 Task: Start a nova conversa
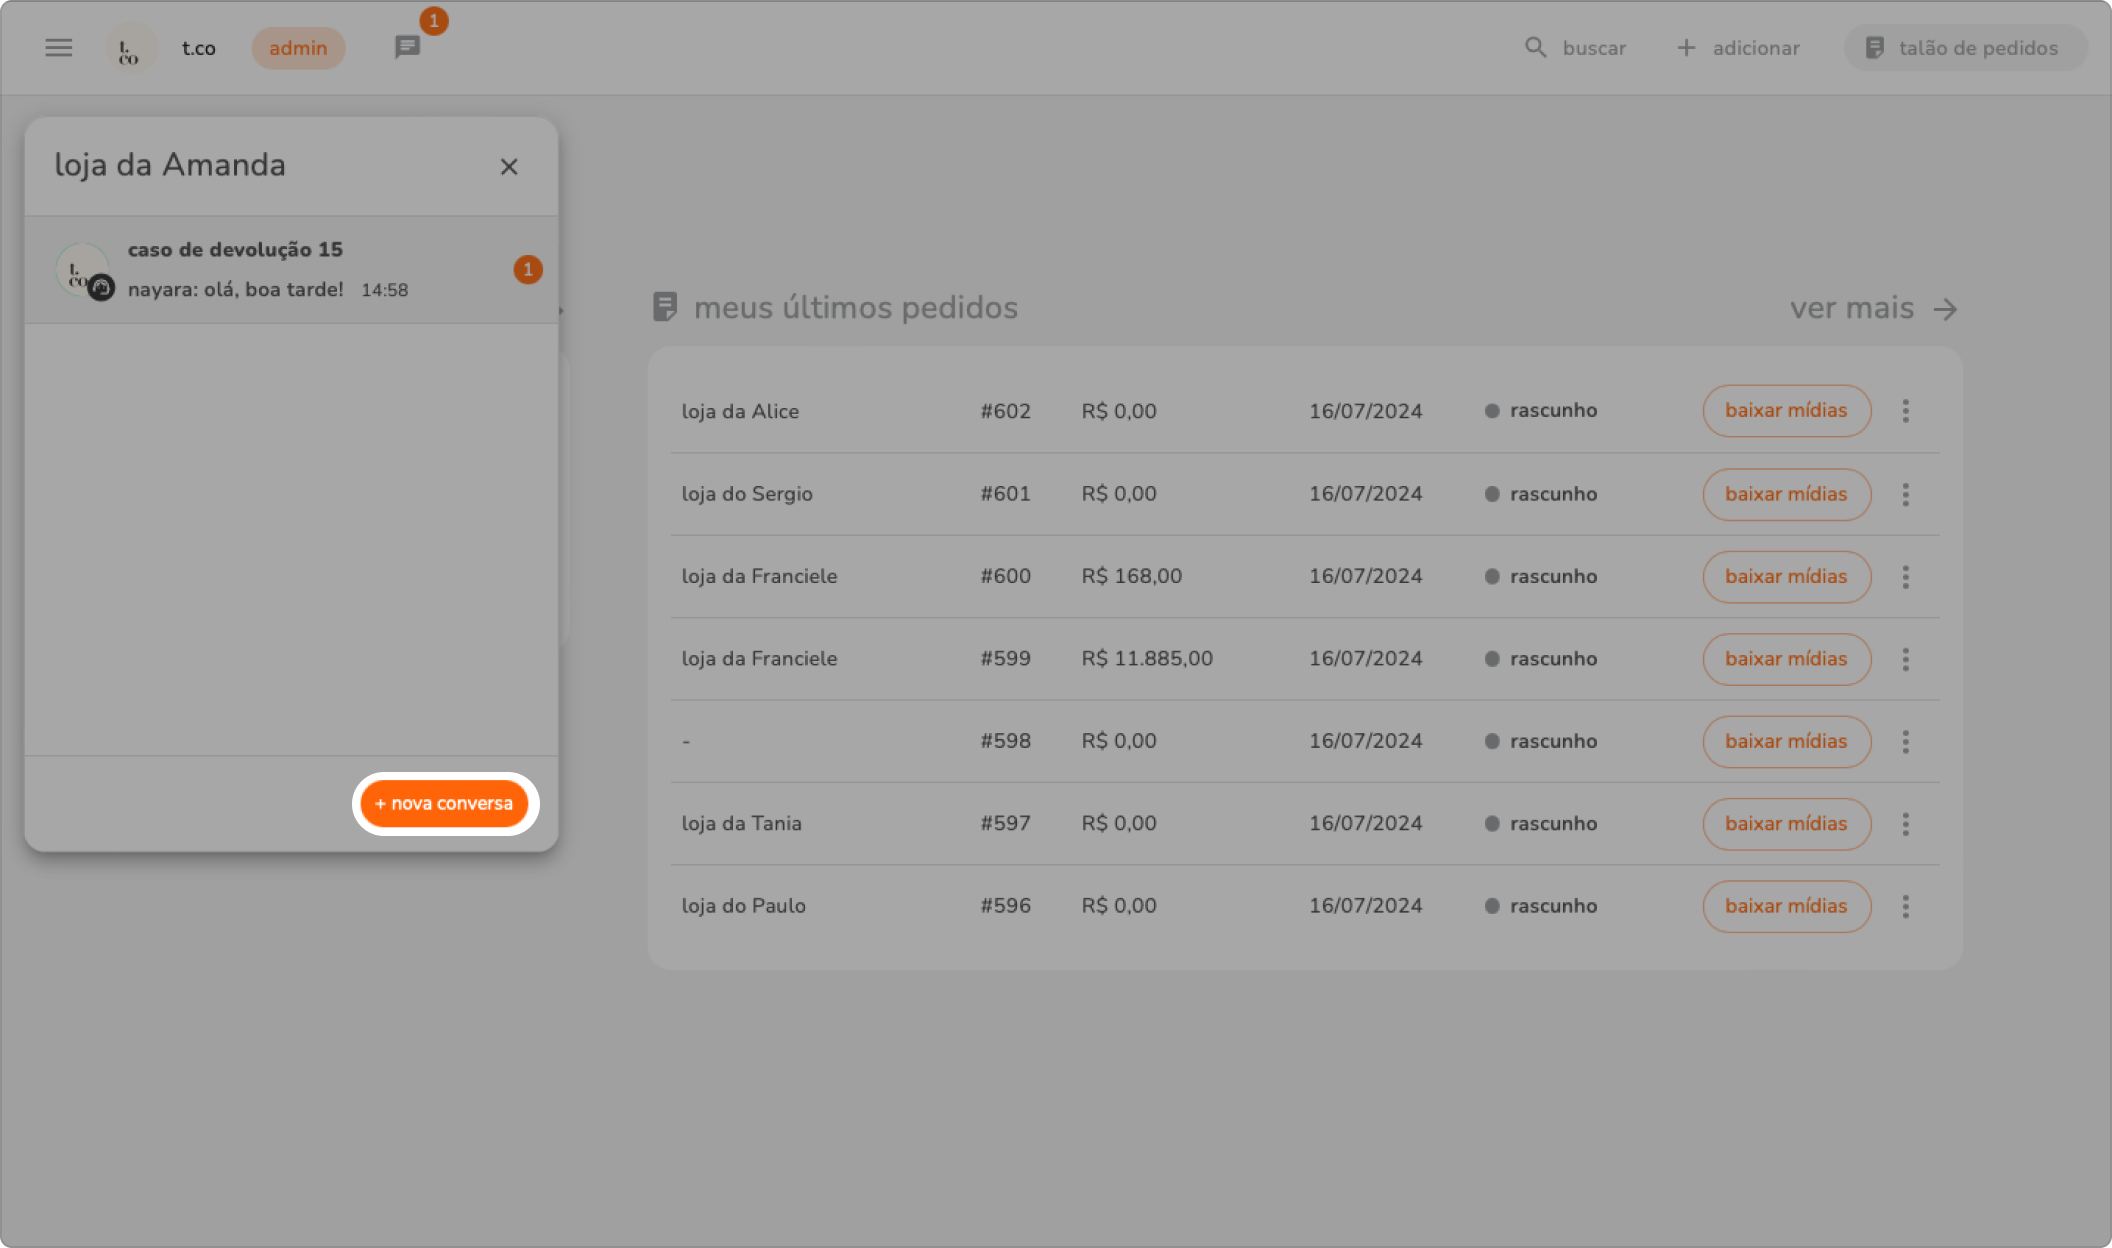[445, 804]
